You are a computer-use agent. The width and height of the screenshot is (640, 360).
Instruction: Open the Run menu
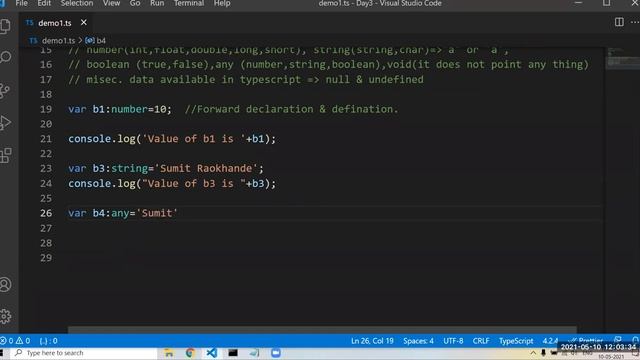(157, 3)
